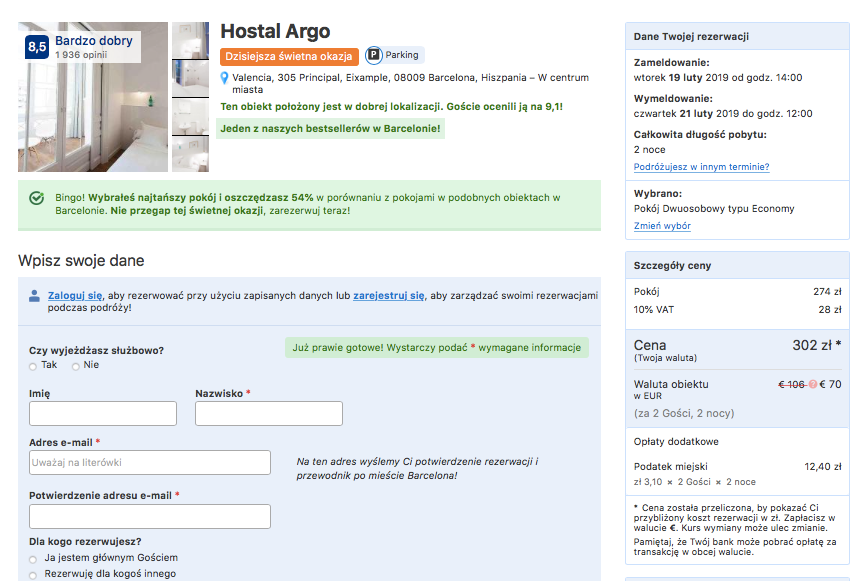Click the blue location pin icon
The height and width of the screenshot is (581, 858).
(224, 78)
